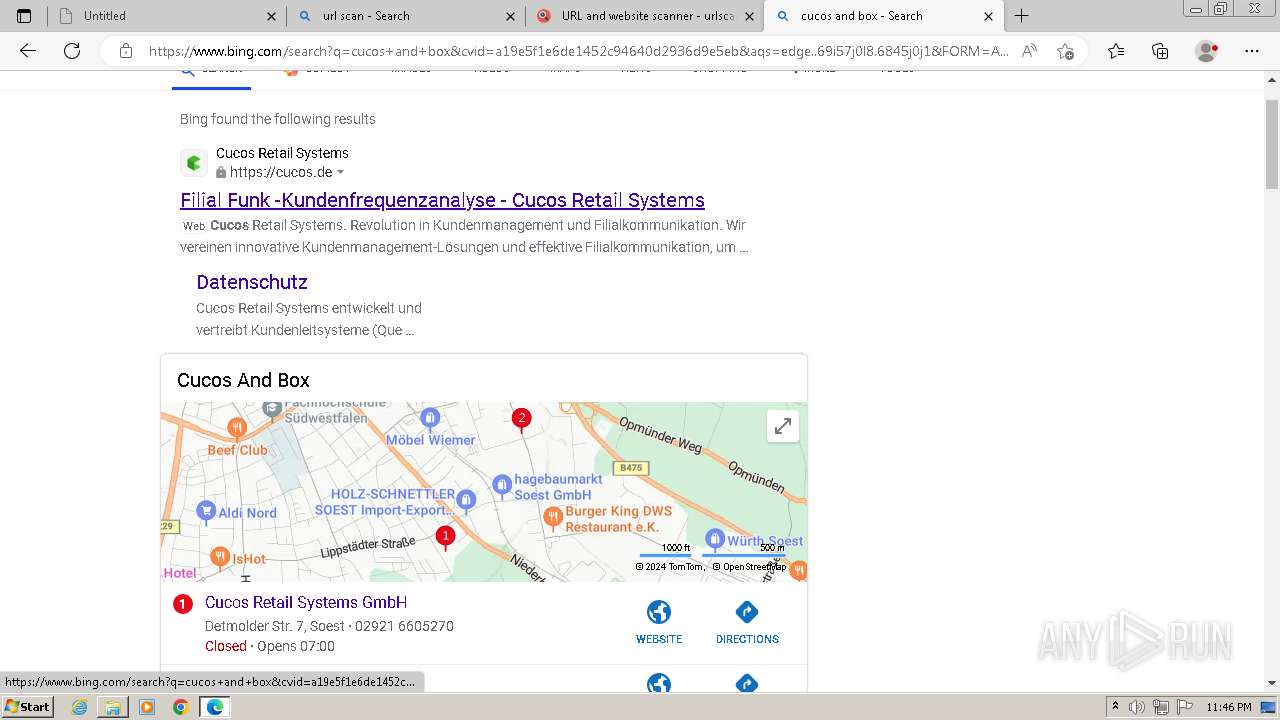Viewport: 1280px width, 720px height.
Task: Close the URL and website scanner tab
Action: click(750, 16)
